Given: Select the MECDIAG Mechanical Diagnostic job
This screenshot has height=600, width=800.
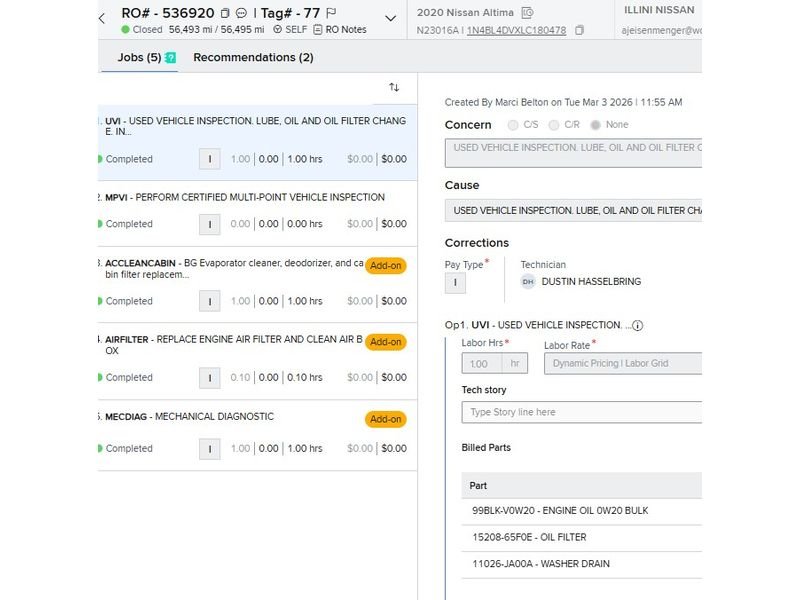Looking at the screenshot, I should (x=190, y=417).
